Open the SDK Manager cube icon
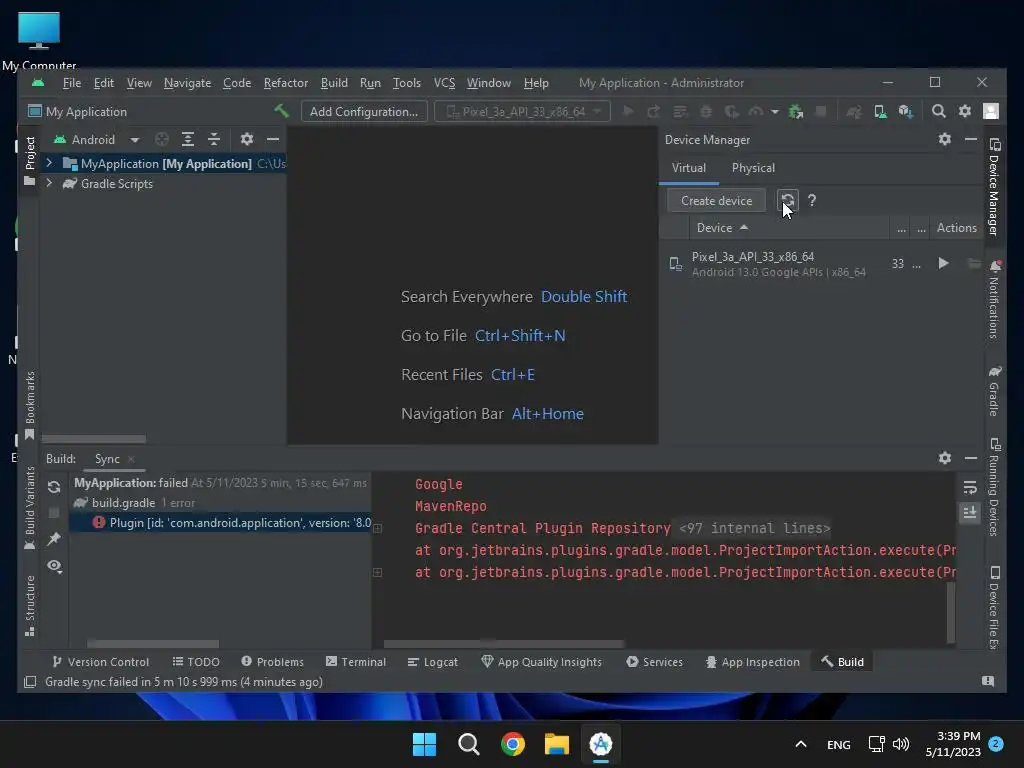This screenshot has width=1024, height=768. pos(905,112)
